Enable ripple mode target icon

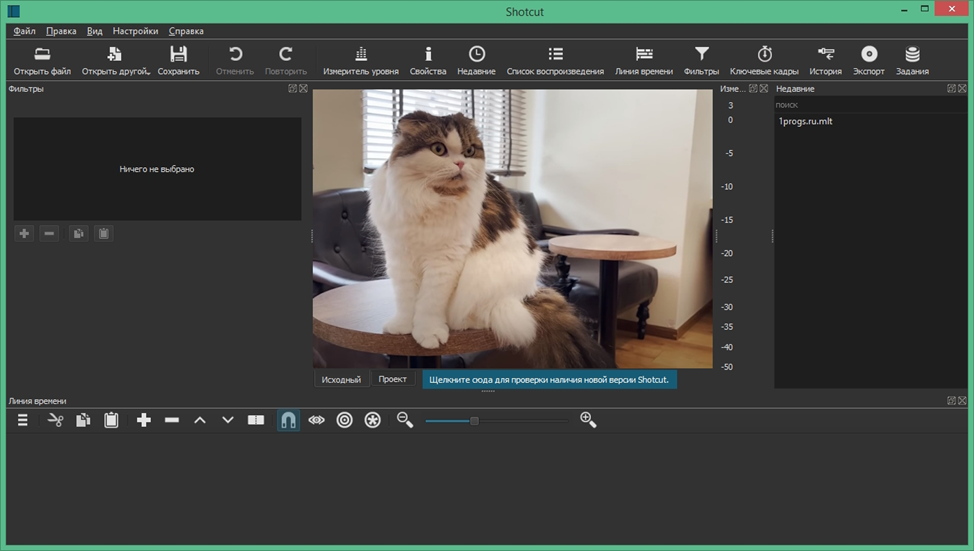pos(344,421)
